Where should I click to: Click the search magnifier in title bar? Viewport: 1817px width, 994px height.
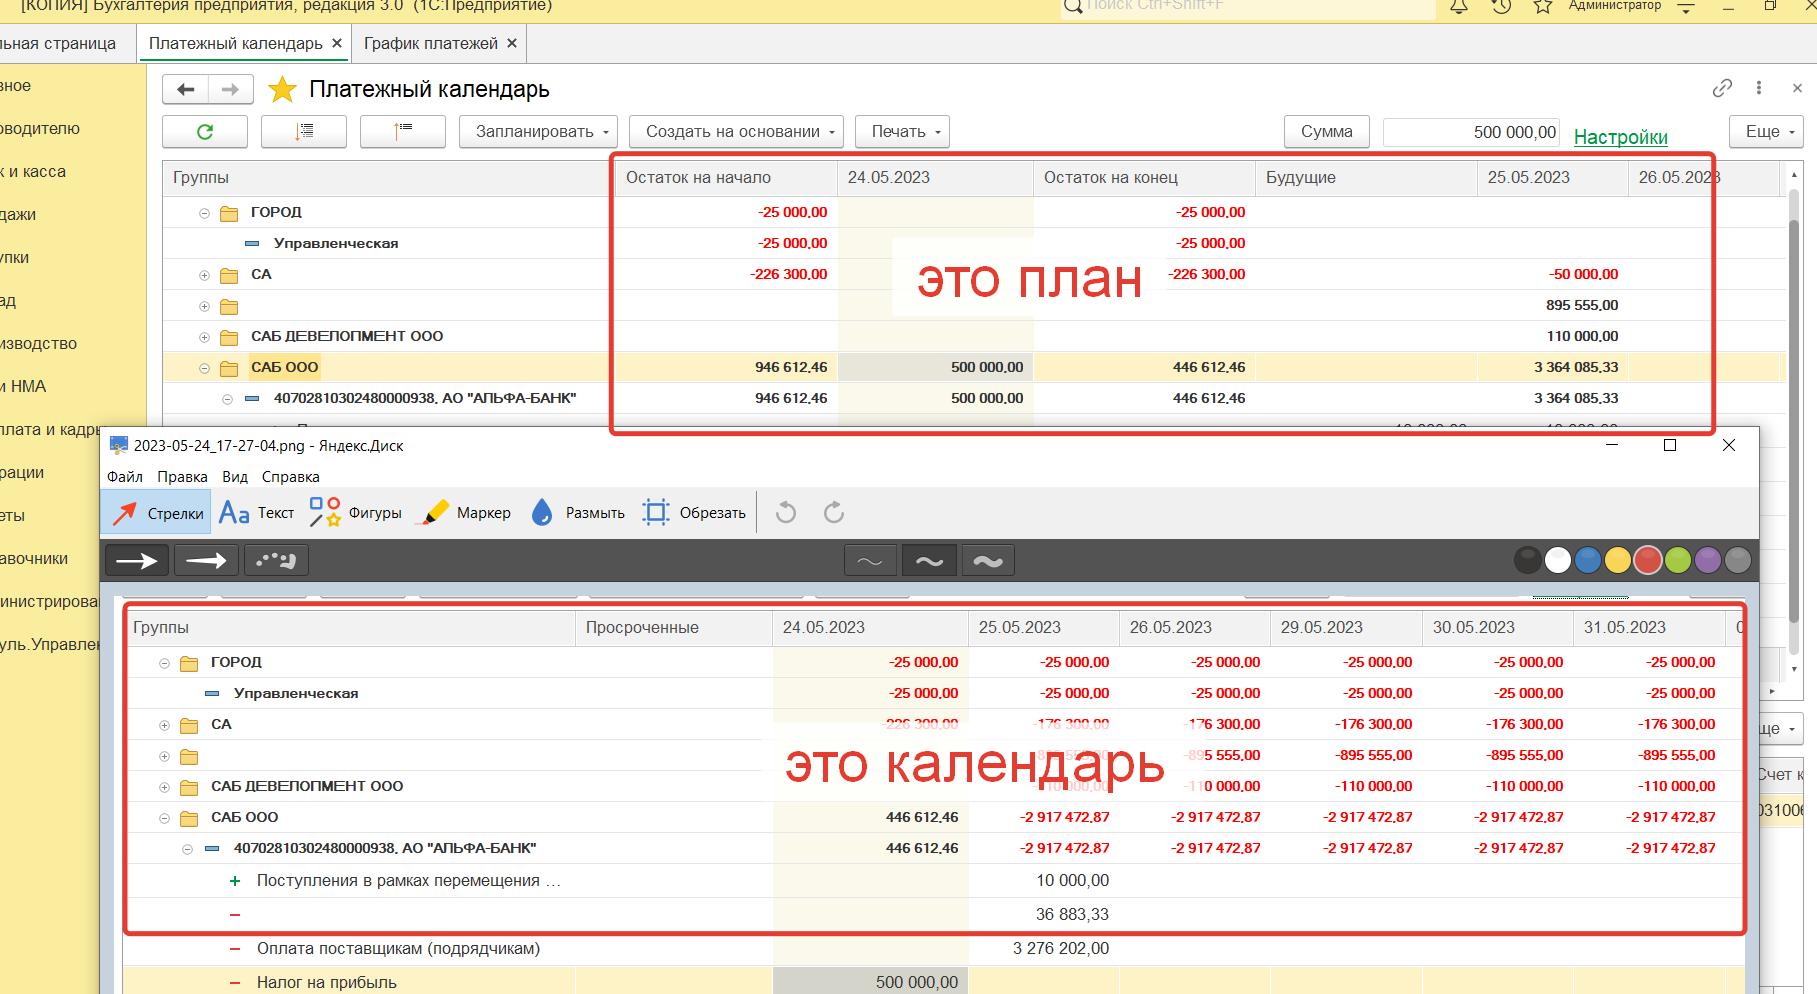(1073, 6)
